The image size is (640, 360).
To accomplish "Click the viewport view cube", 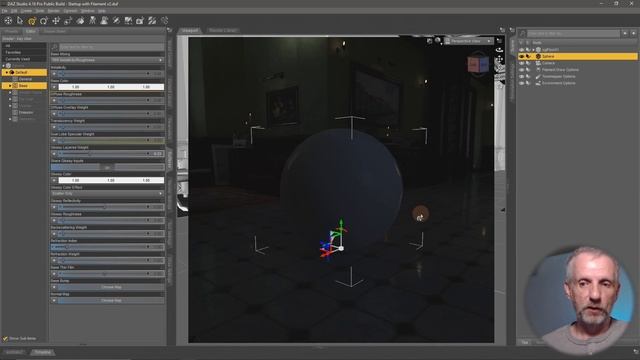I will tap(478, 64).
